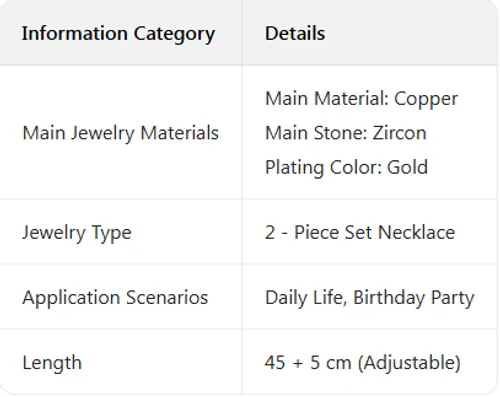Select the Plating Color: Gold text
This screenshot has width=500, height=397.
(346, 167)
